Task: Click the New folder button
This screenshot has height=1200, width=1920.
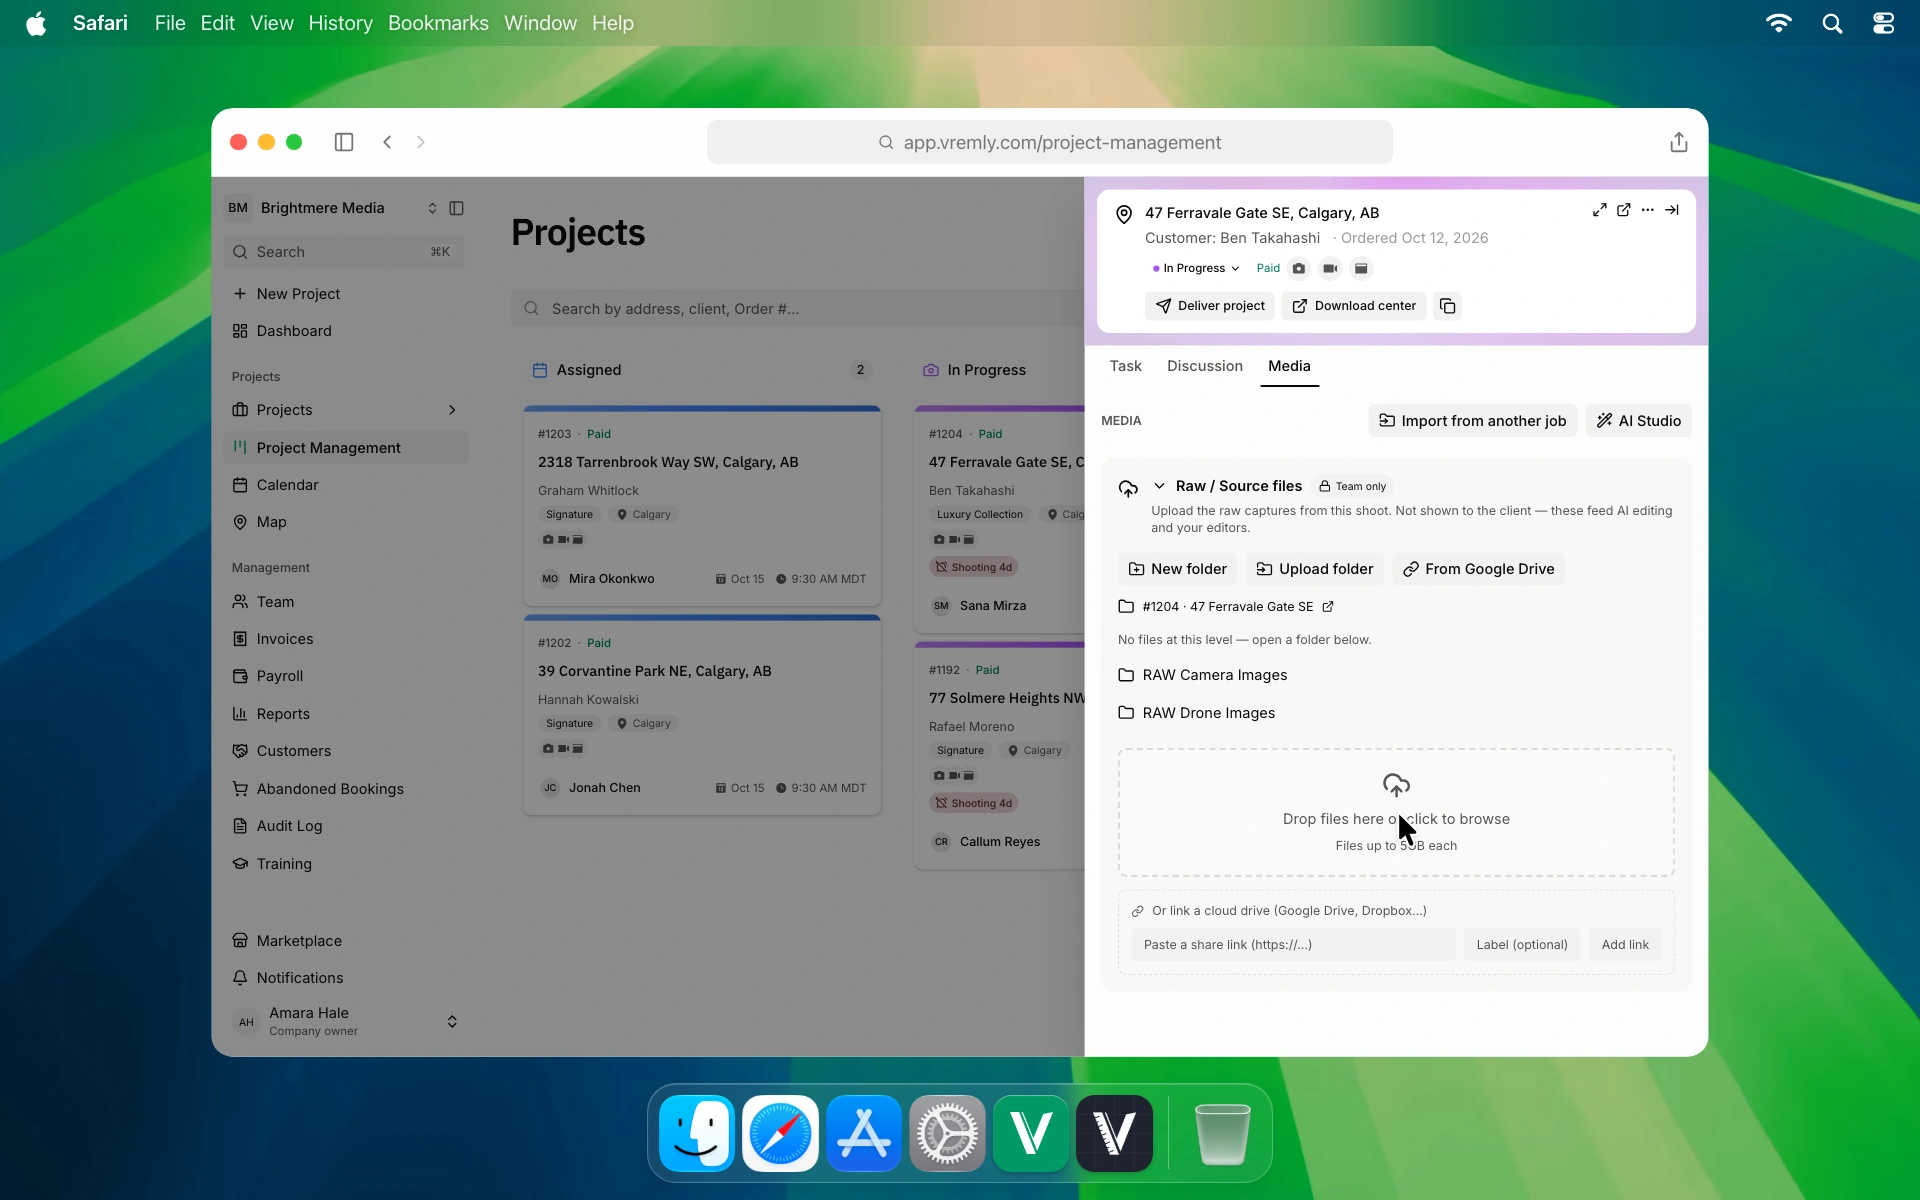Action: [x=1177, y=569]
